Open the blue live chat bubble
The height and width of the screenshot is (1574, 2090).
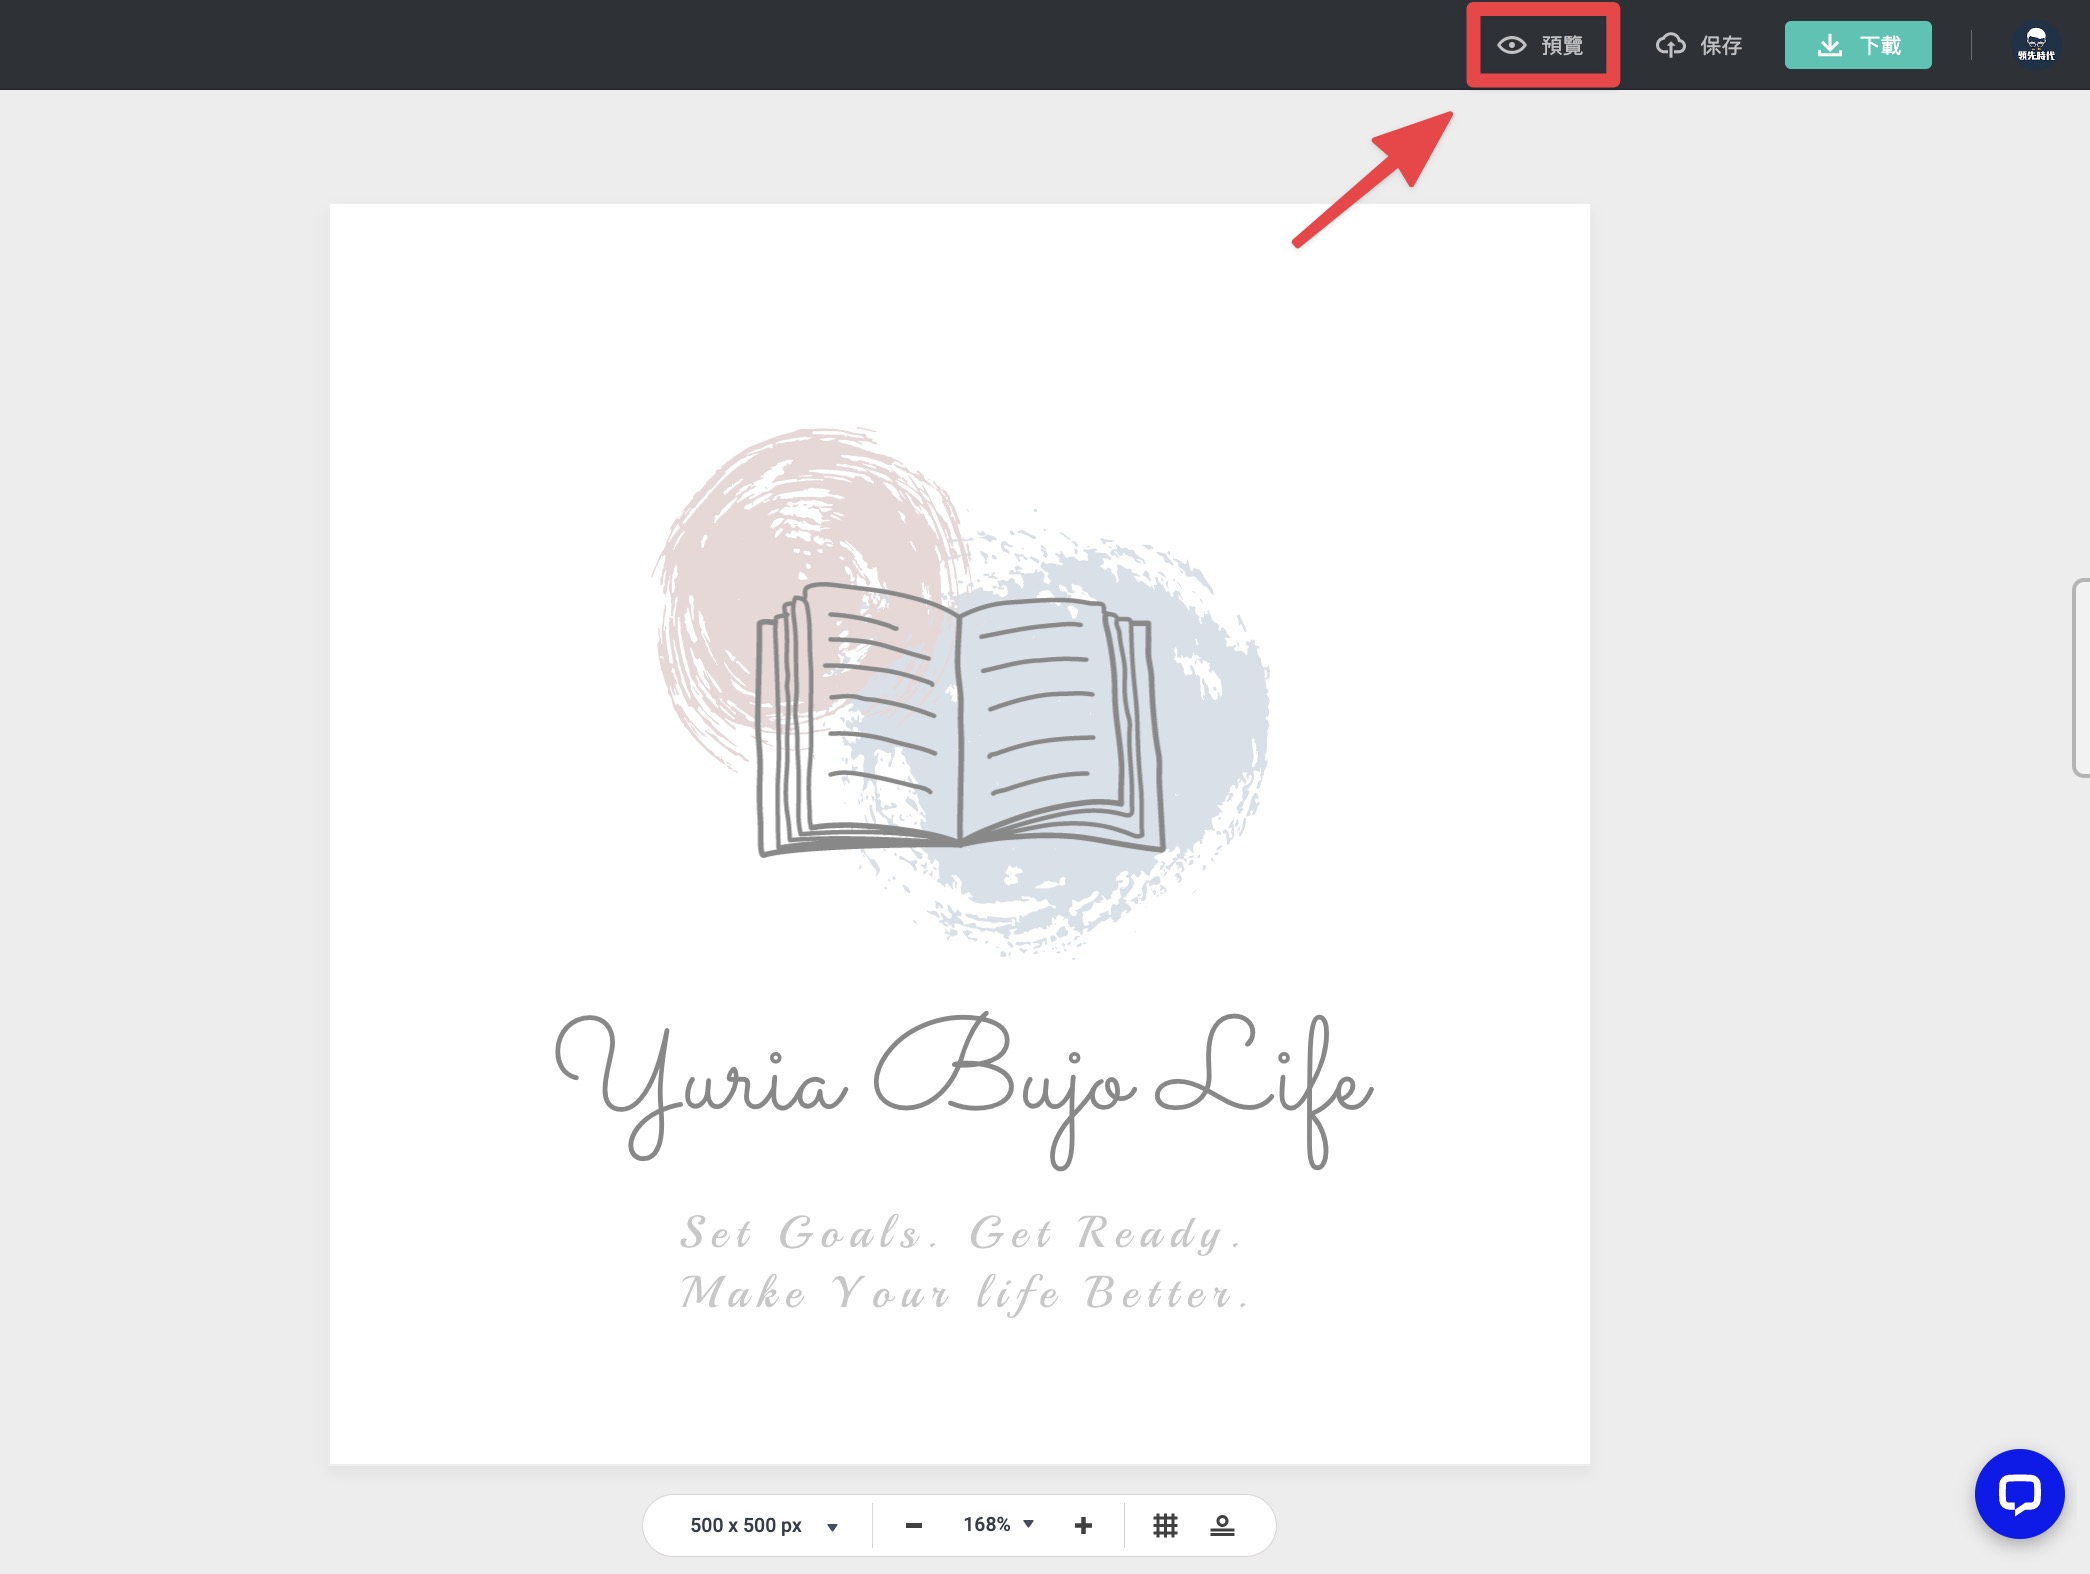pos(2019,1494)
